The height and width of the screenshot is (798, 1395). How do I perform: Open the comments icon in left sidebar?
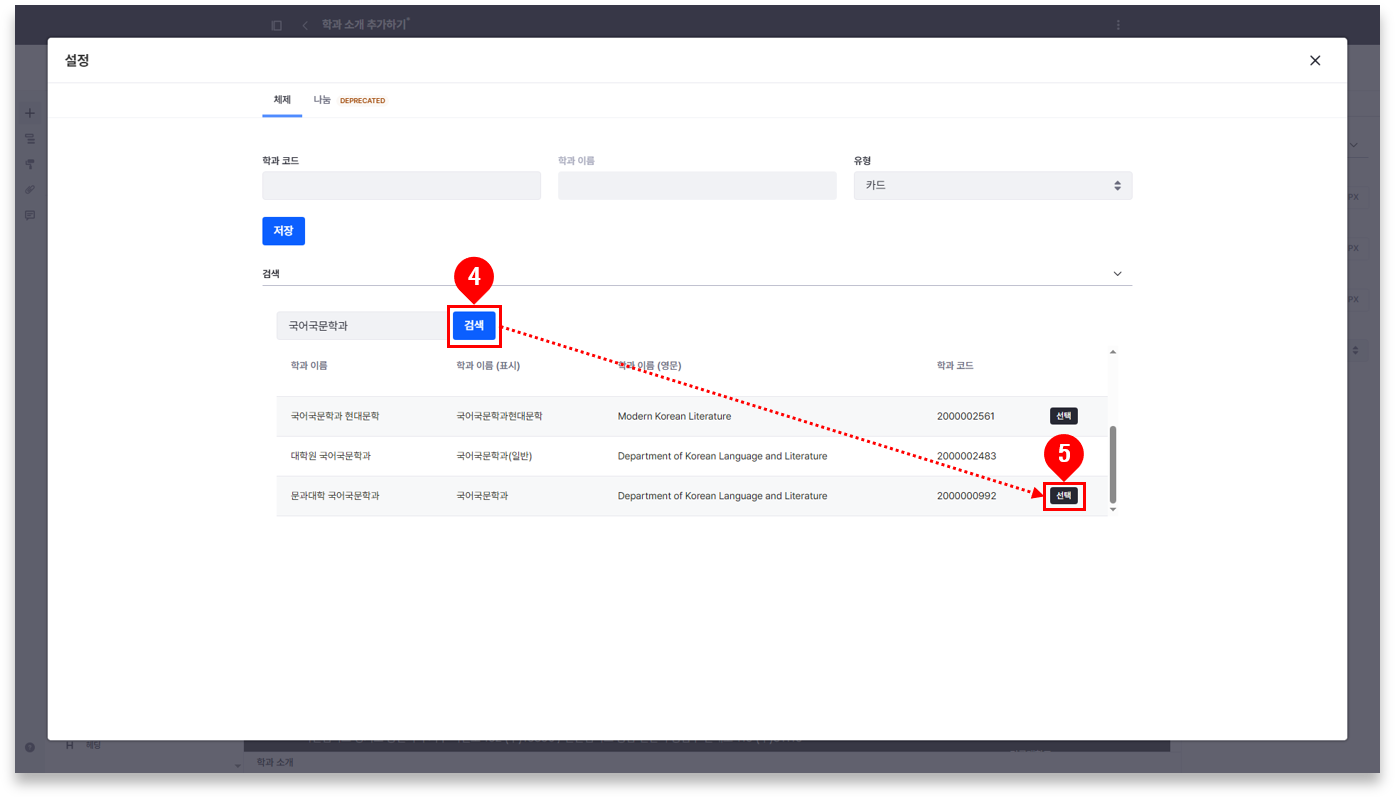click(x=30, y=215)
